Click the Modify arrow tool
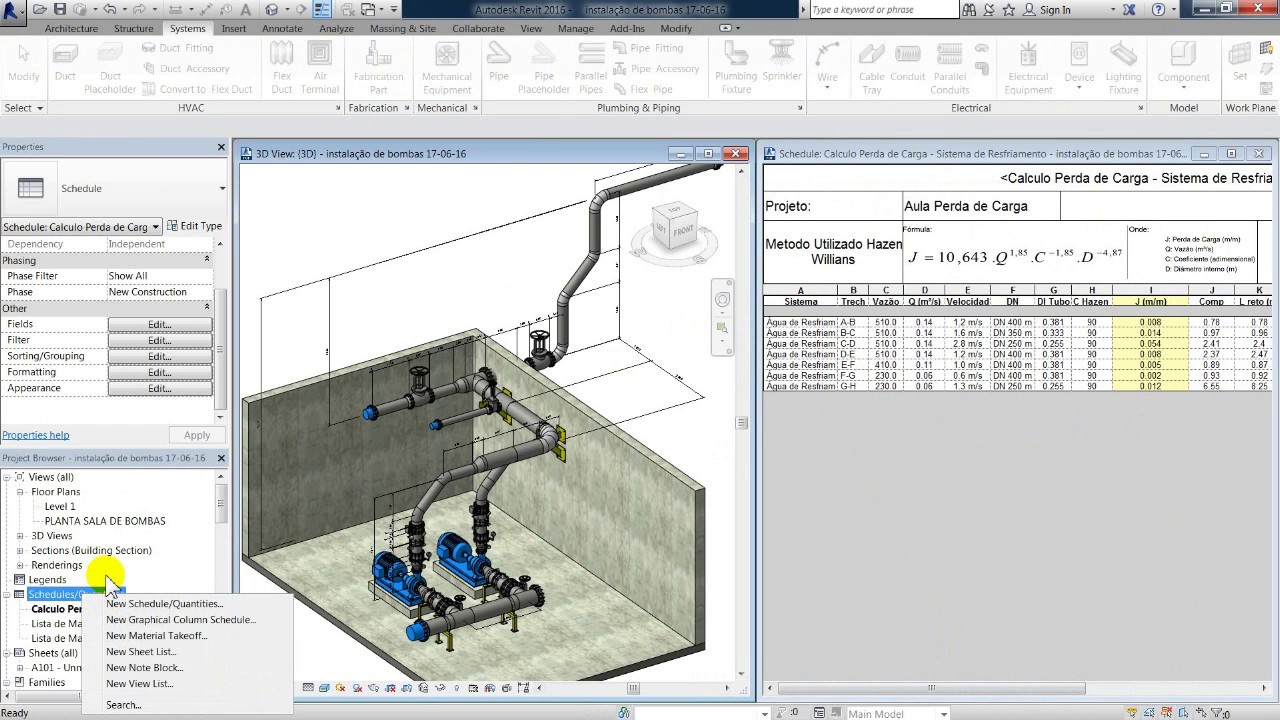 point(23,62)
